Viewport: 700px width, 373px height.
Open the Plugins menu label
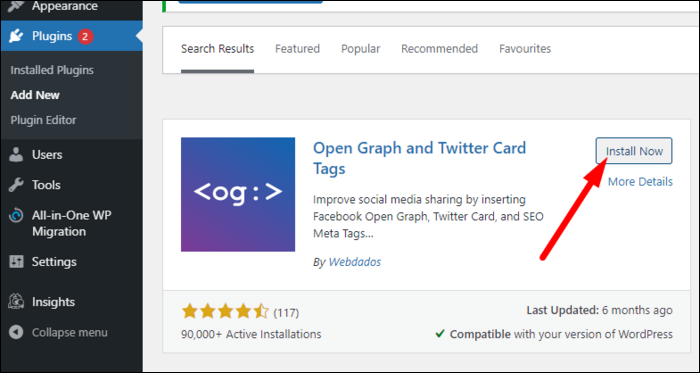pyautogui.click(x=52, y=36)
